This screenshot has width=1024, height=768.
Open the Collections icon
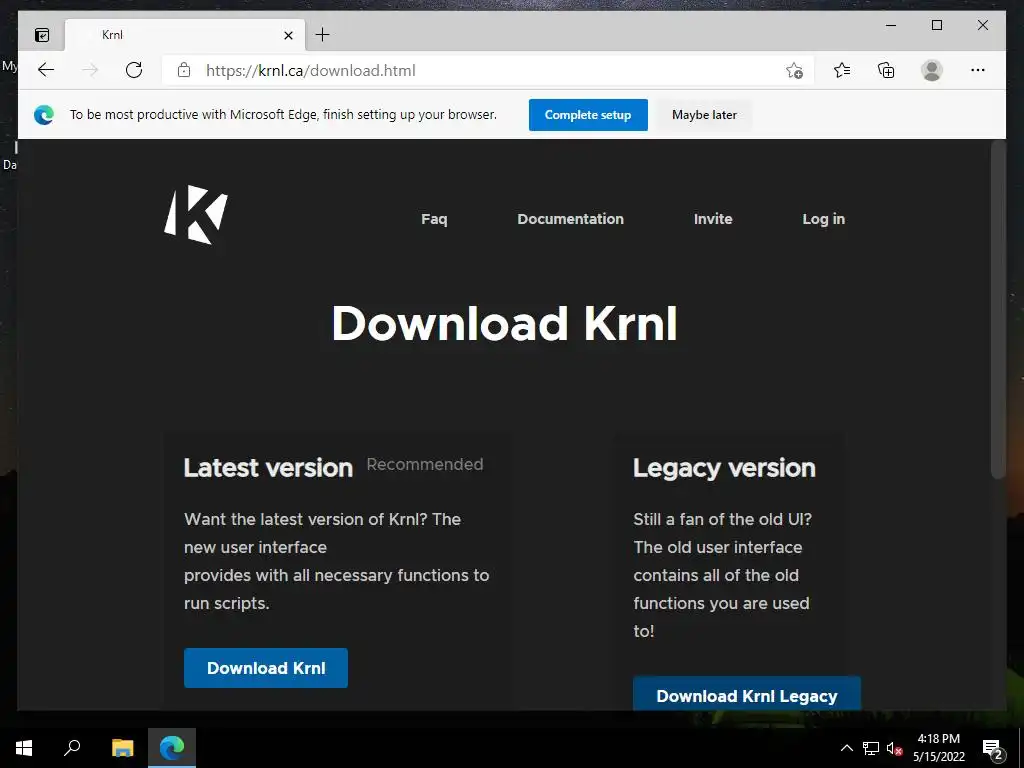point(886,70)
